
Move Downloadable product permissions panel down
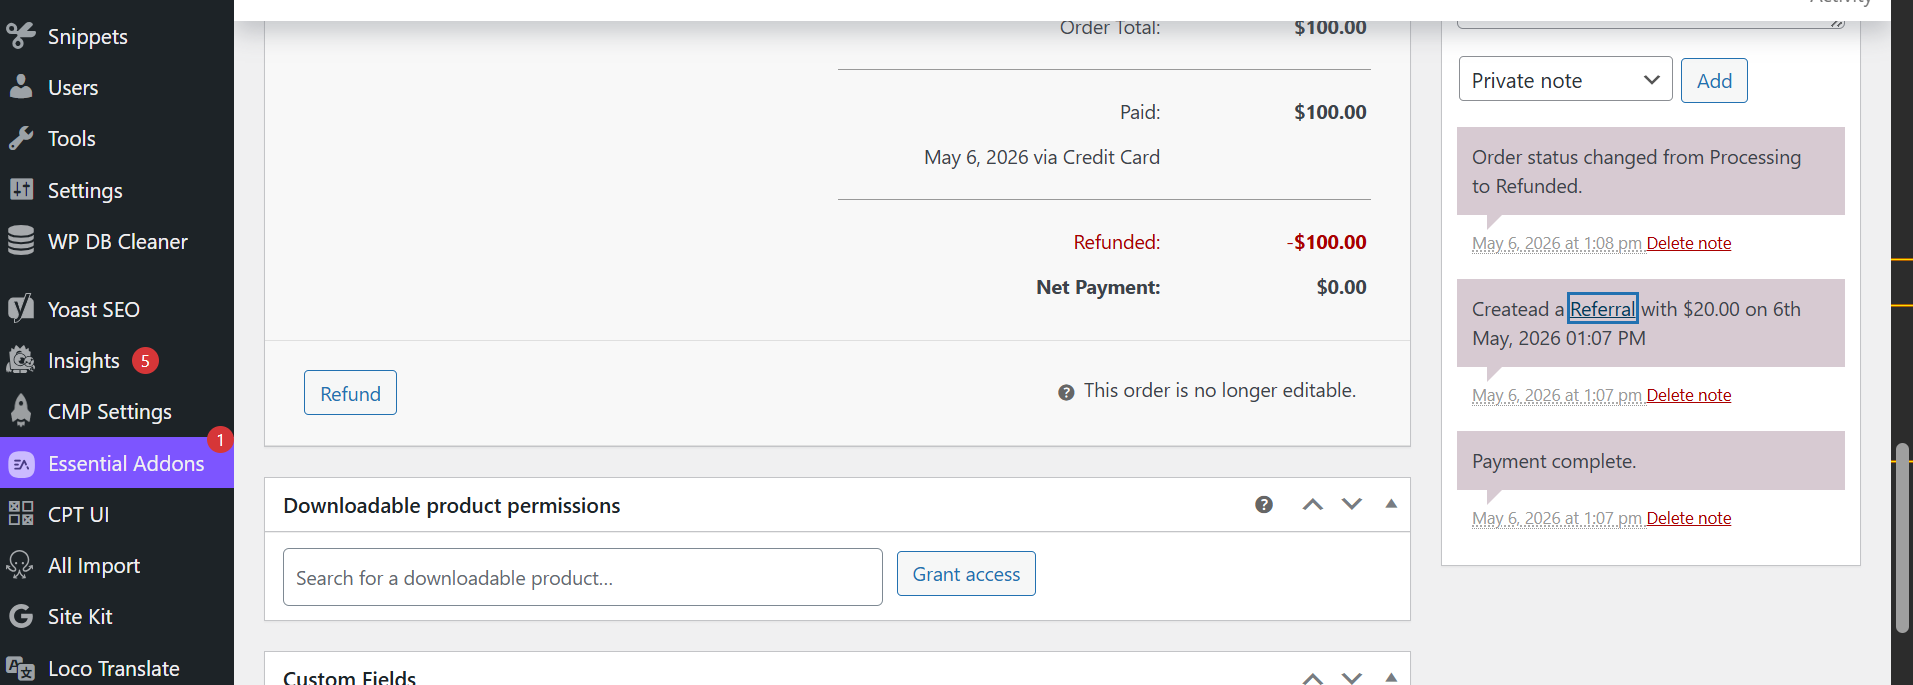point(1352,505)
